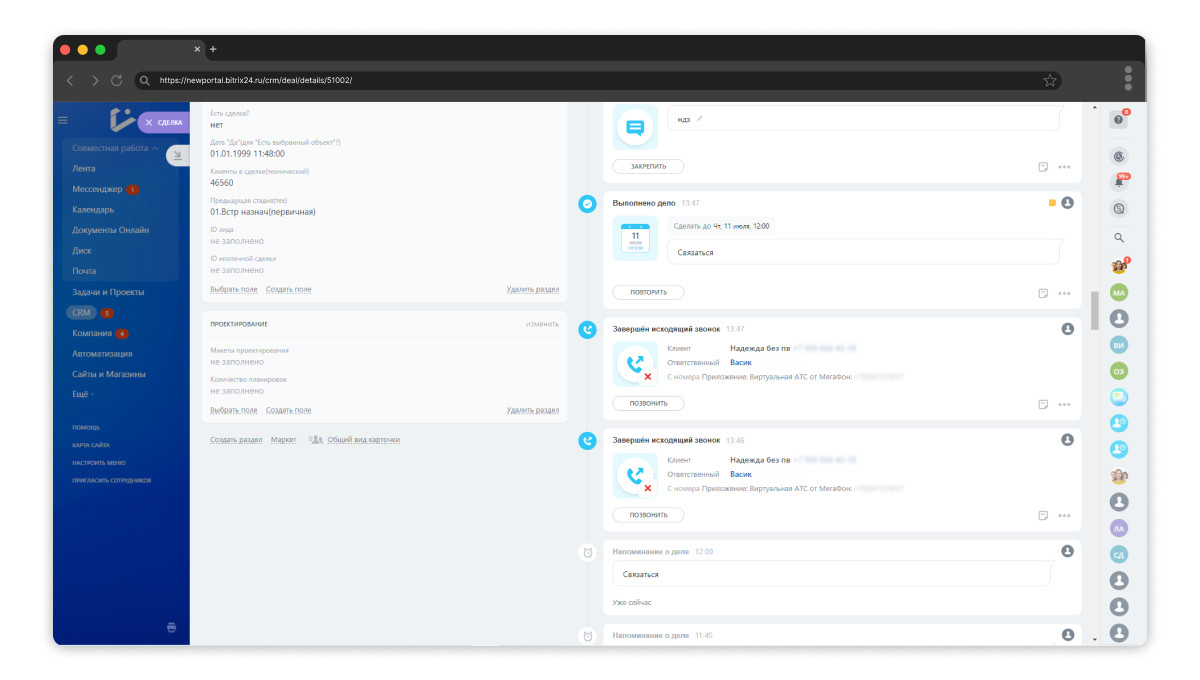Open the browser three-dot menu
Viewport: 1200px width, 680px height.
(x=1128, y=78)
